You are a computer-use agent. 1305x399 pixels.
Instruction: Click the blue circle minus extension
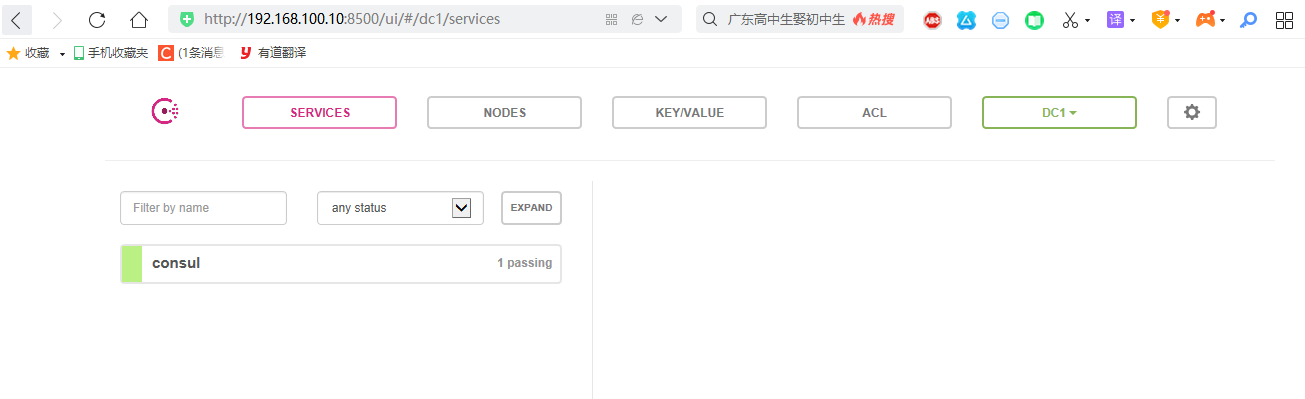(x=1000, y=19)
